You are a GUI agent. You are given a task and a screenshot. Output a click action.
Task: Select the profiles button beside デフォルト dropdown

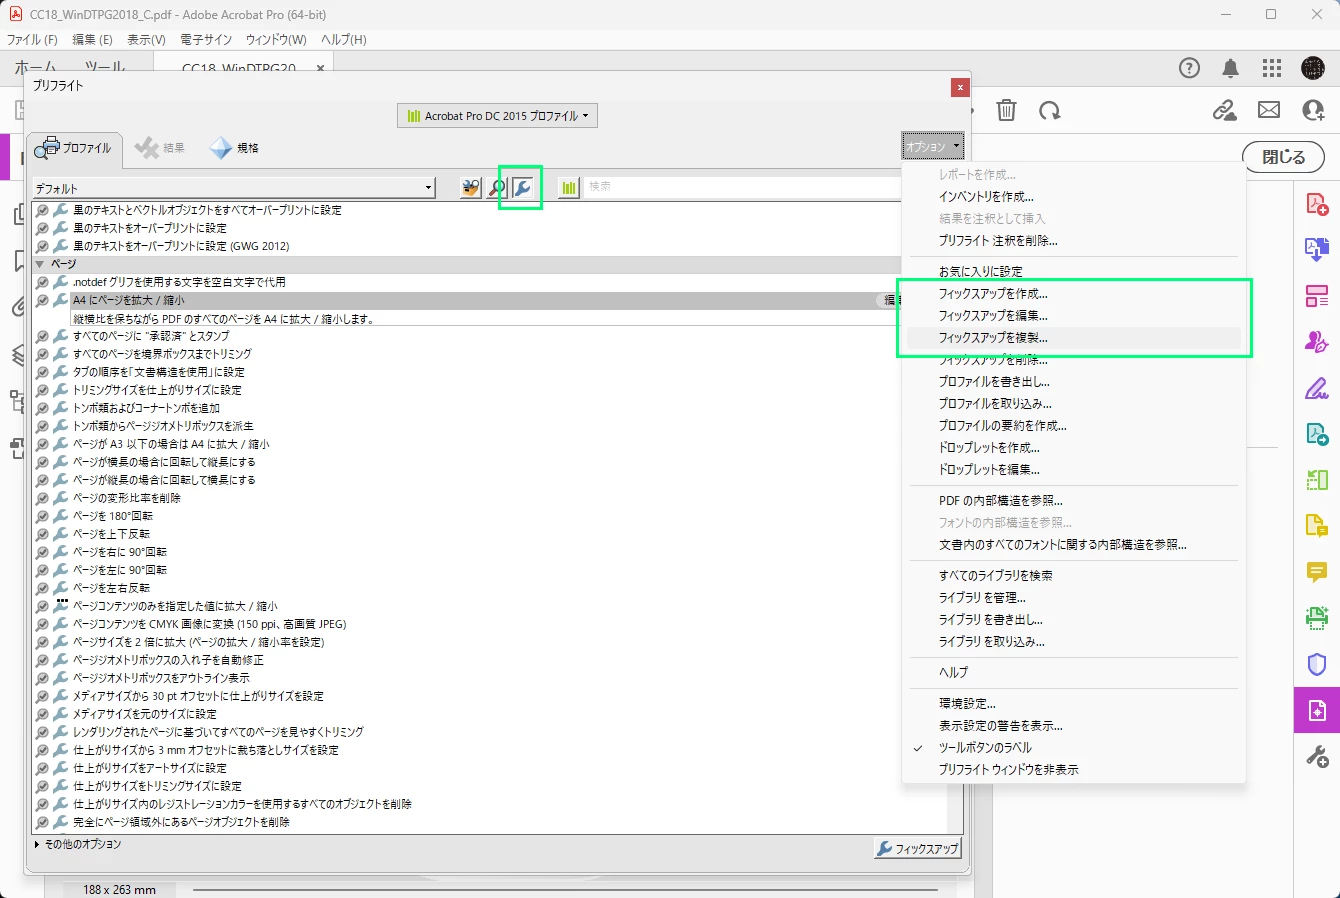coord(471,188)
